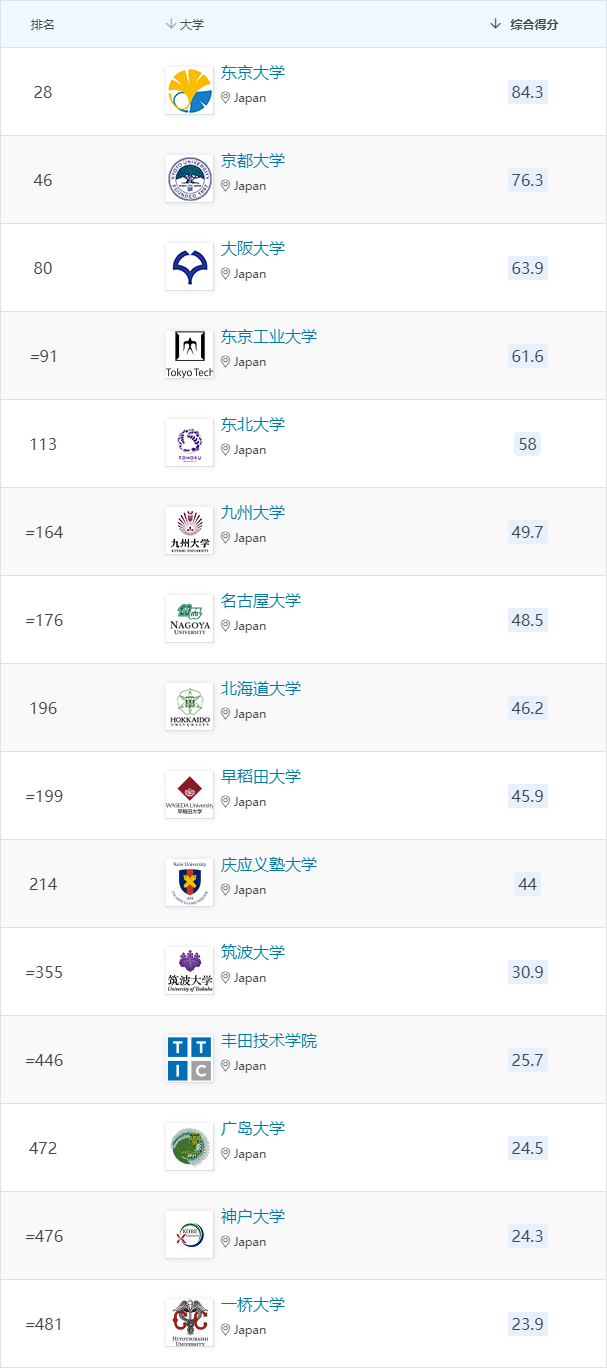Click the 84.3 score badge
This screenshot has height=1368, width=607.
coord(527,92)
